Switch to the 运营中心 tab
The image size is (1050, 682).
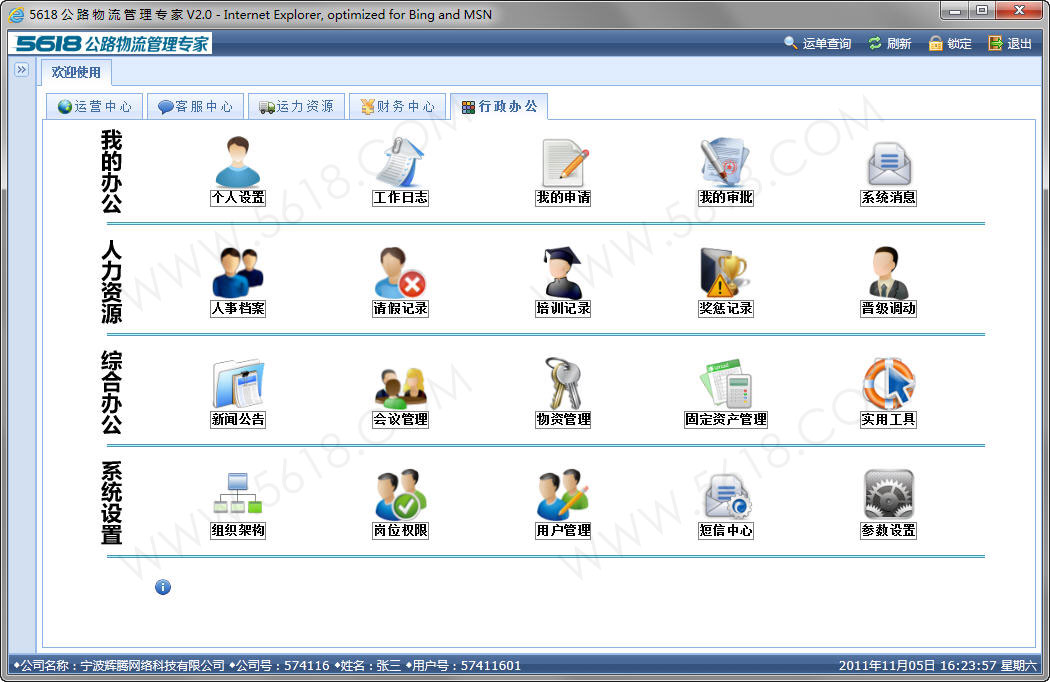click(94, 106)
